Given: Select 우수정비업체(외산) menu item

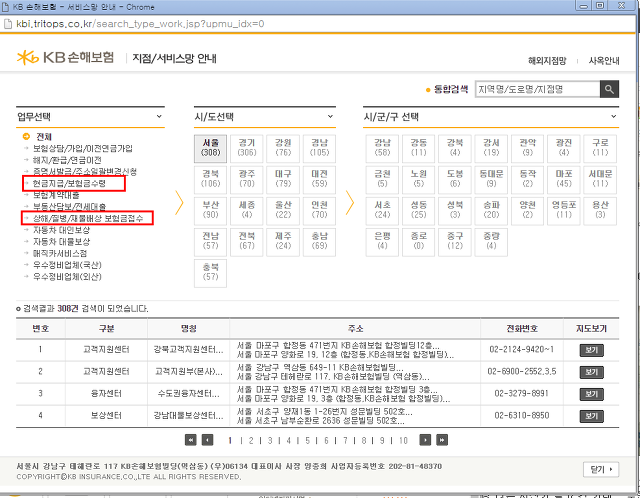Looking at the screenshot, I should tap(67, 277).
